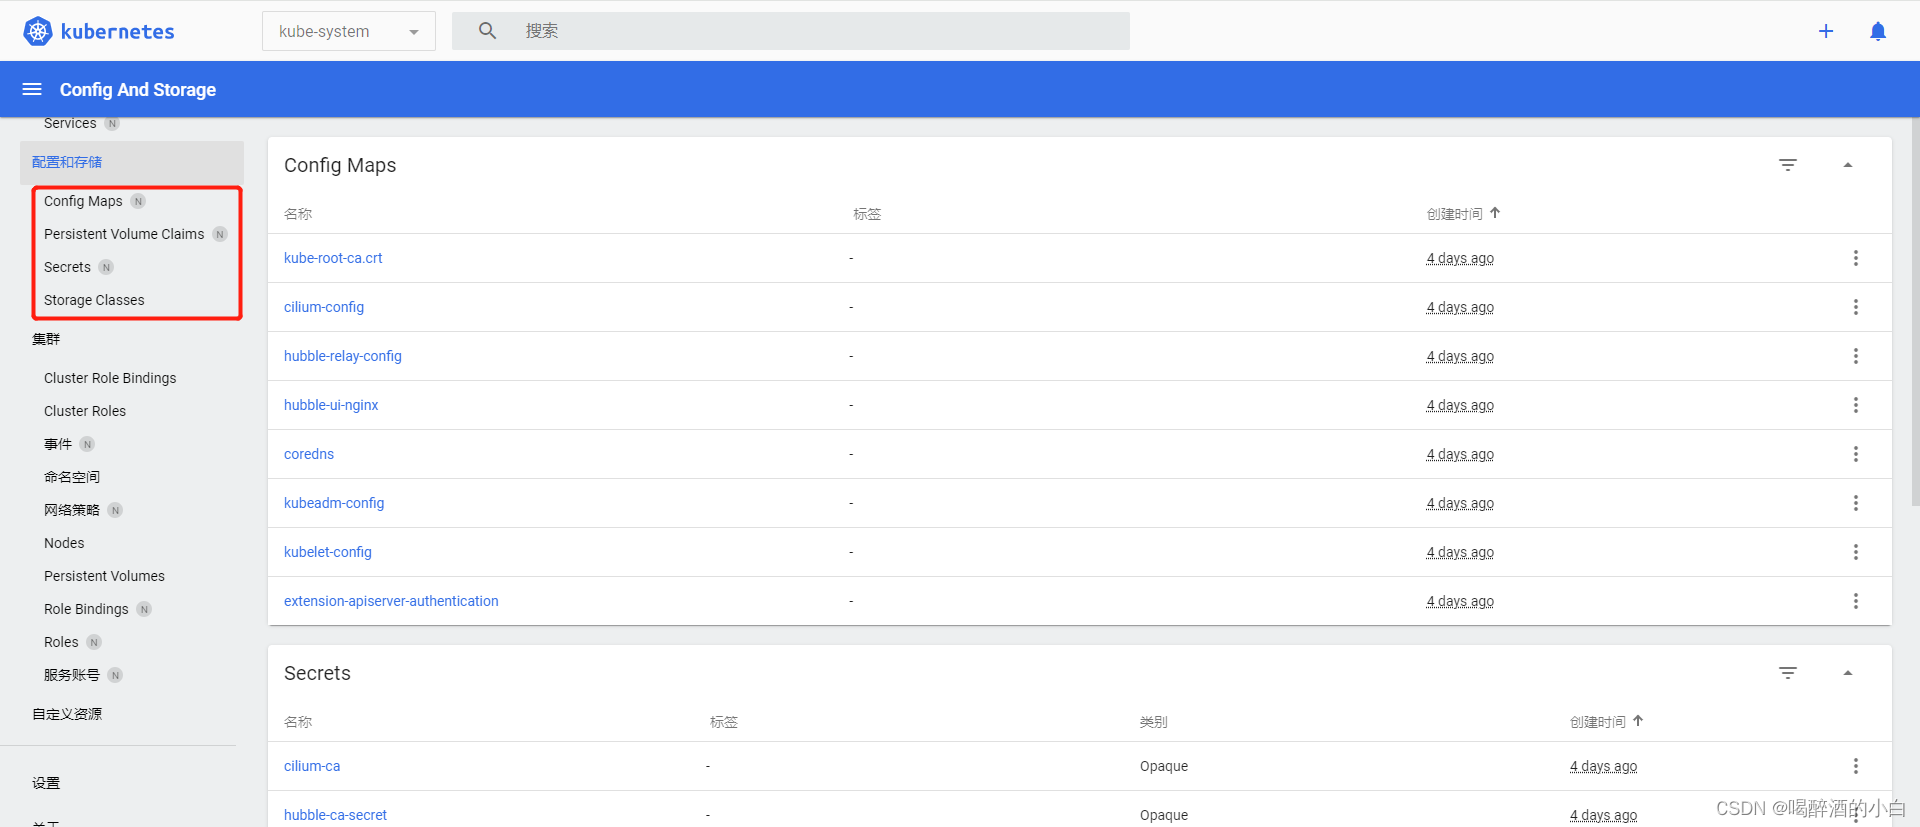Open Cluster Role Bindings in sidebar
Image resolution: width=1920 pixels, height=827 pixels.
[110, 378]
